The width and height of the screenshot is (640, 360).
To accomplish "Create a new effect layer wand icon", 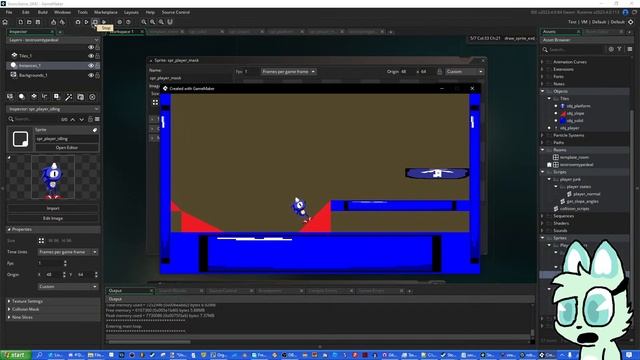I will click(x=69, y=97).
